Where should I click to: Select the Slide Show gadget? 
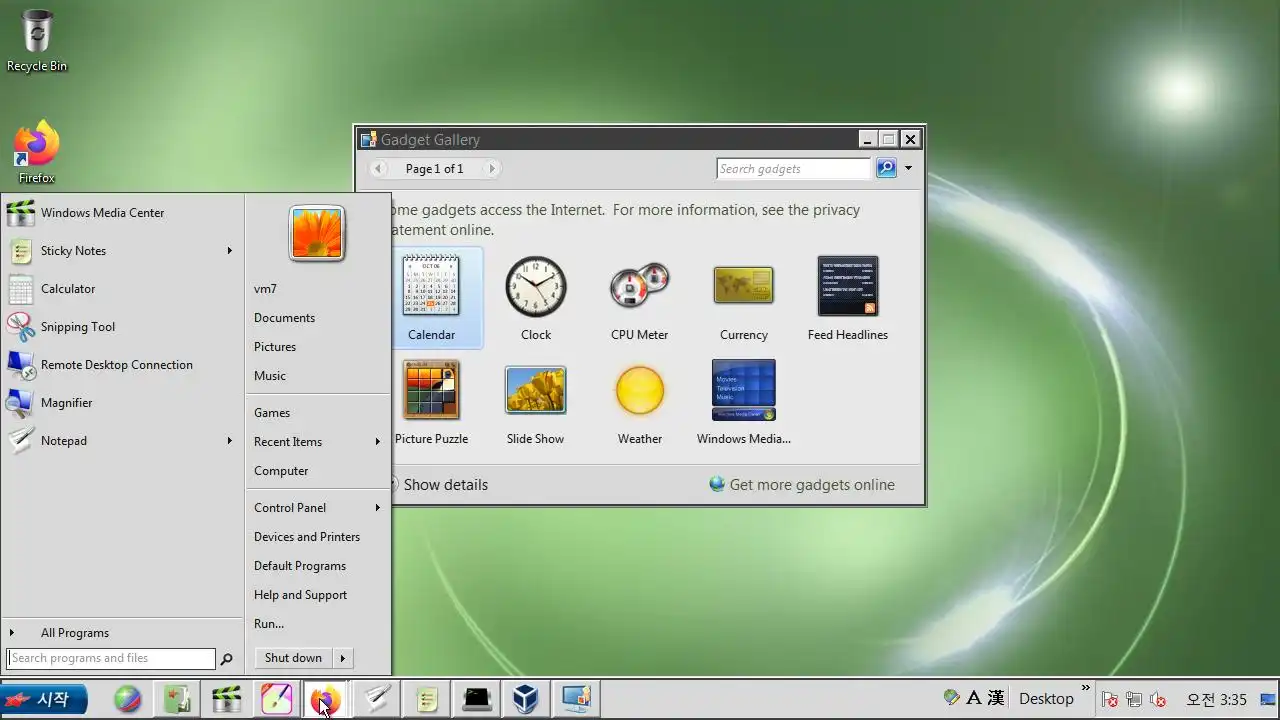[535, 402]
